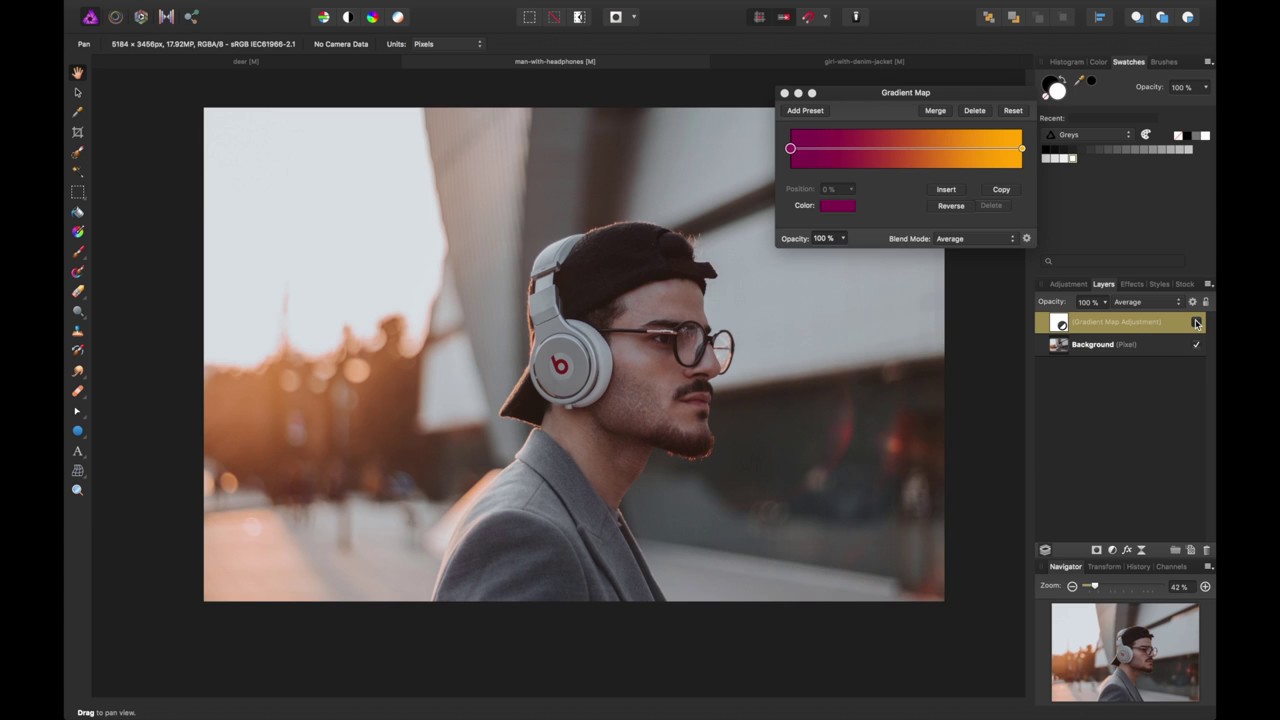1280x720 pixels.
Task: Select the blue Ellipse shape tool
Action: coord(77,431)
